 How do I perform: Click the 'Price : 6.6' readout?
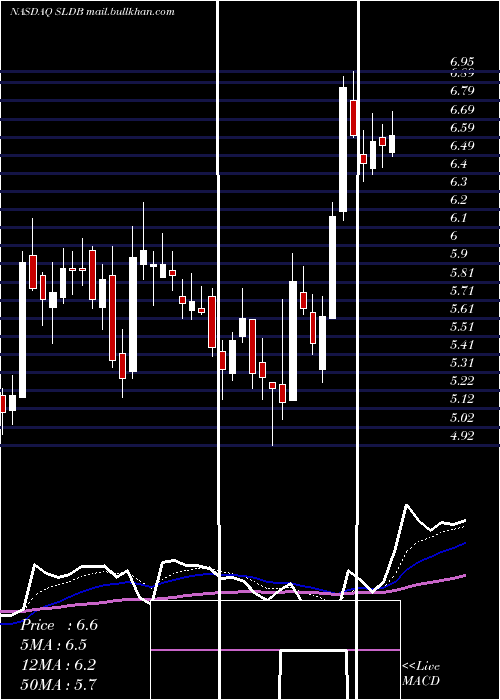coord(59,625)
